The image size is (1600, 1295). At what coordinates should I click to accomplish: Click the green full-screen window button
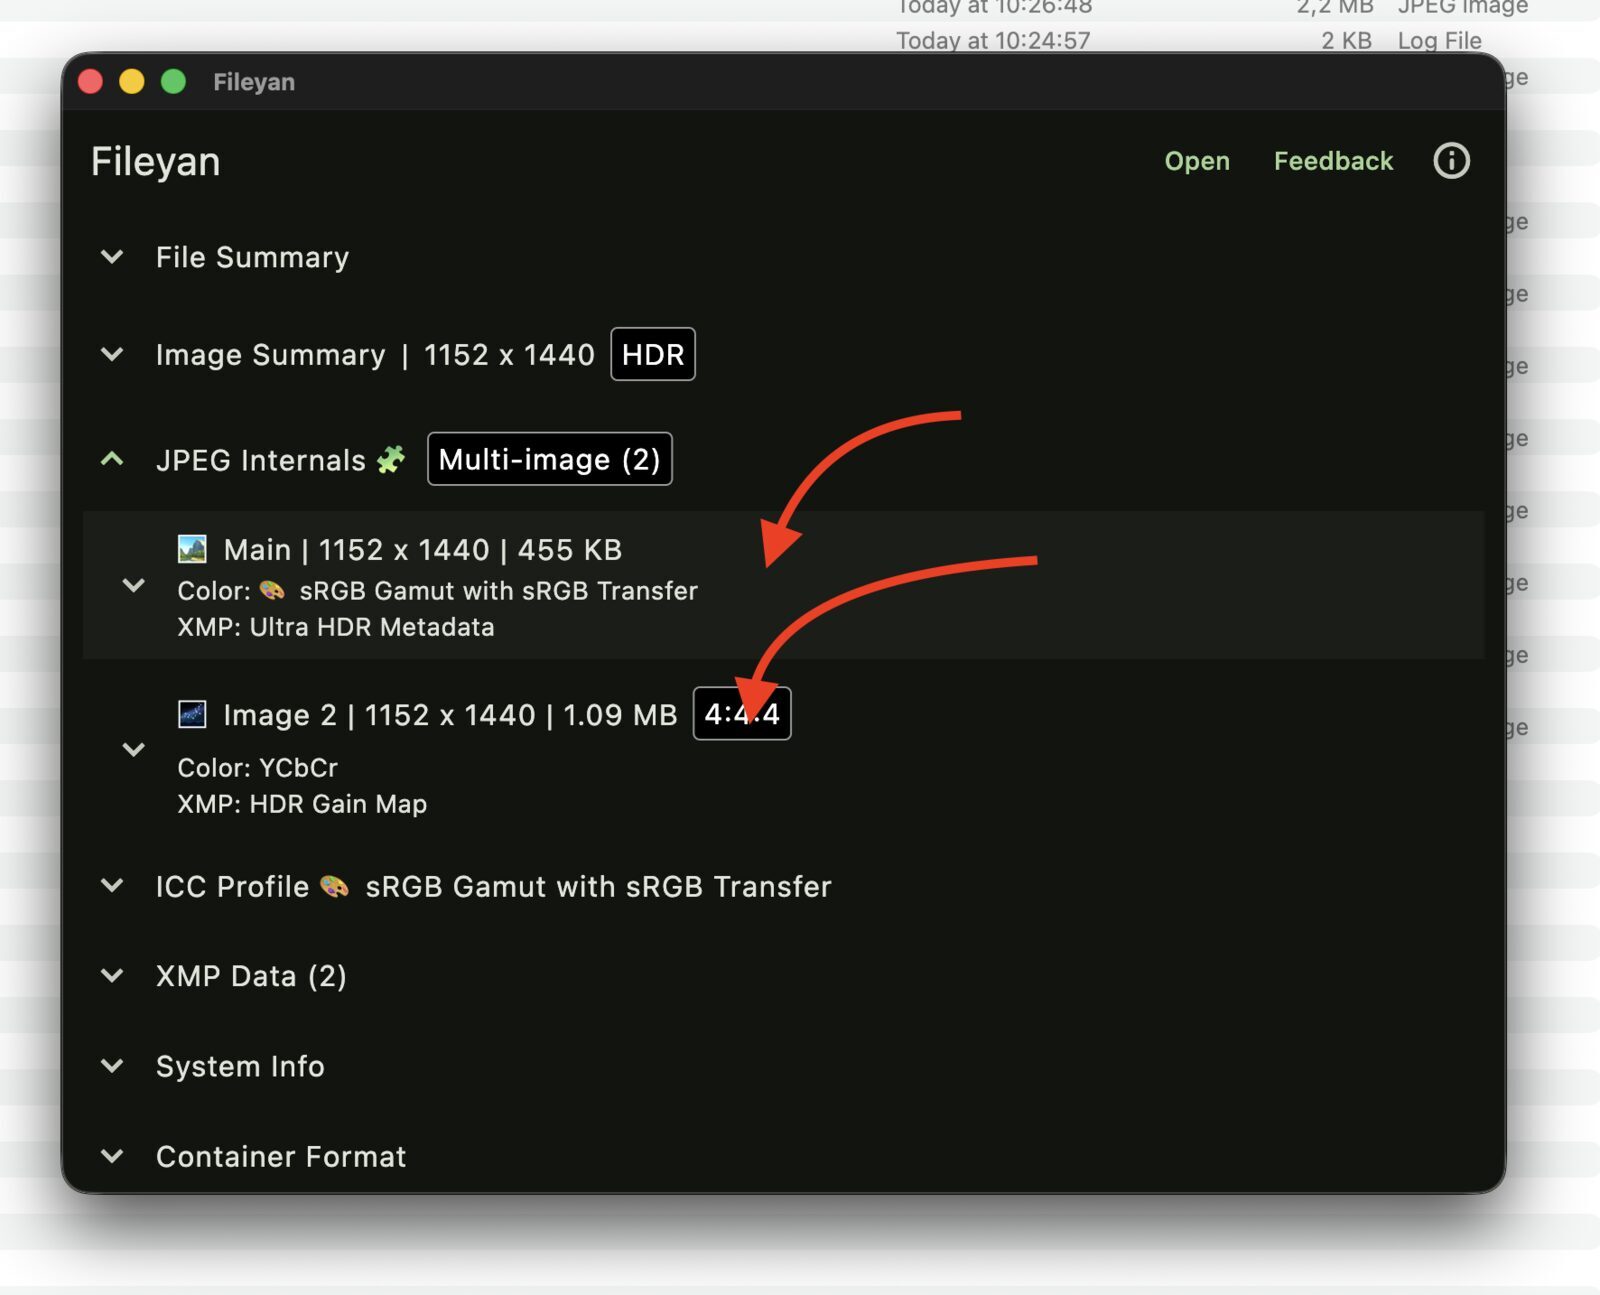click(x=174, y=81)
